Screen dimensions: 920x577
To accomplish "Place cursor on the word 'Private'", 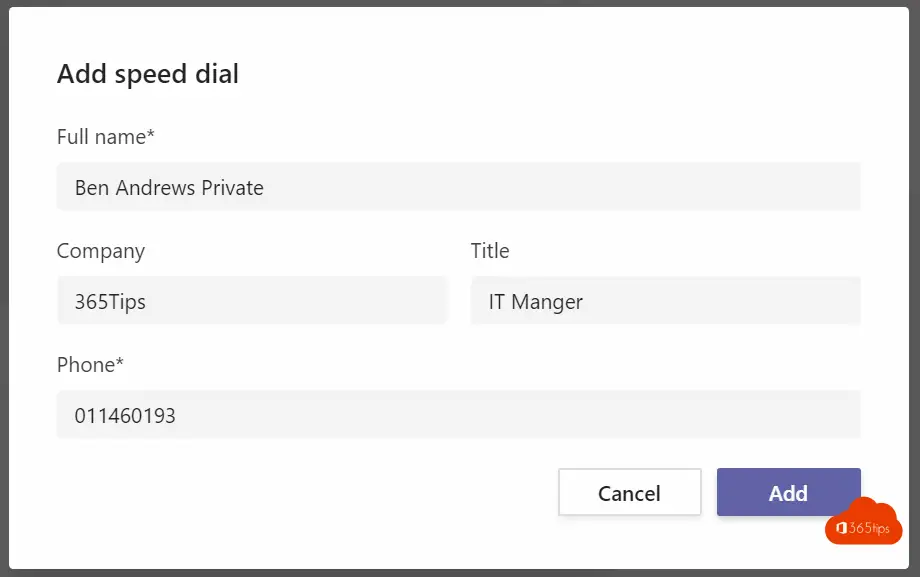I will pos(232,188).
